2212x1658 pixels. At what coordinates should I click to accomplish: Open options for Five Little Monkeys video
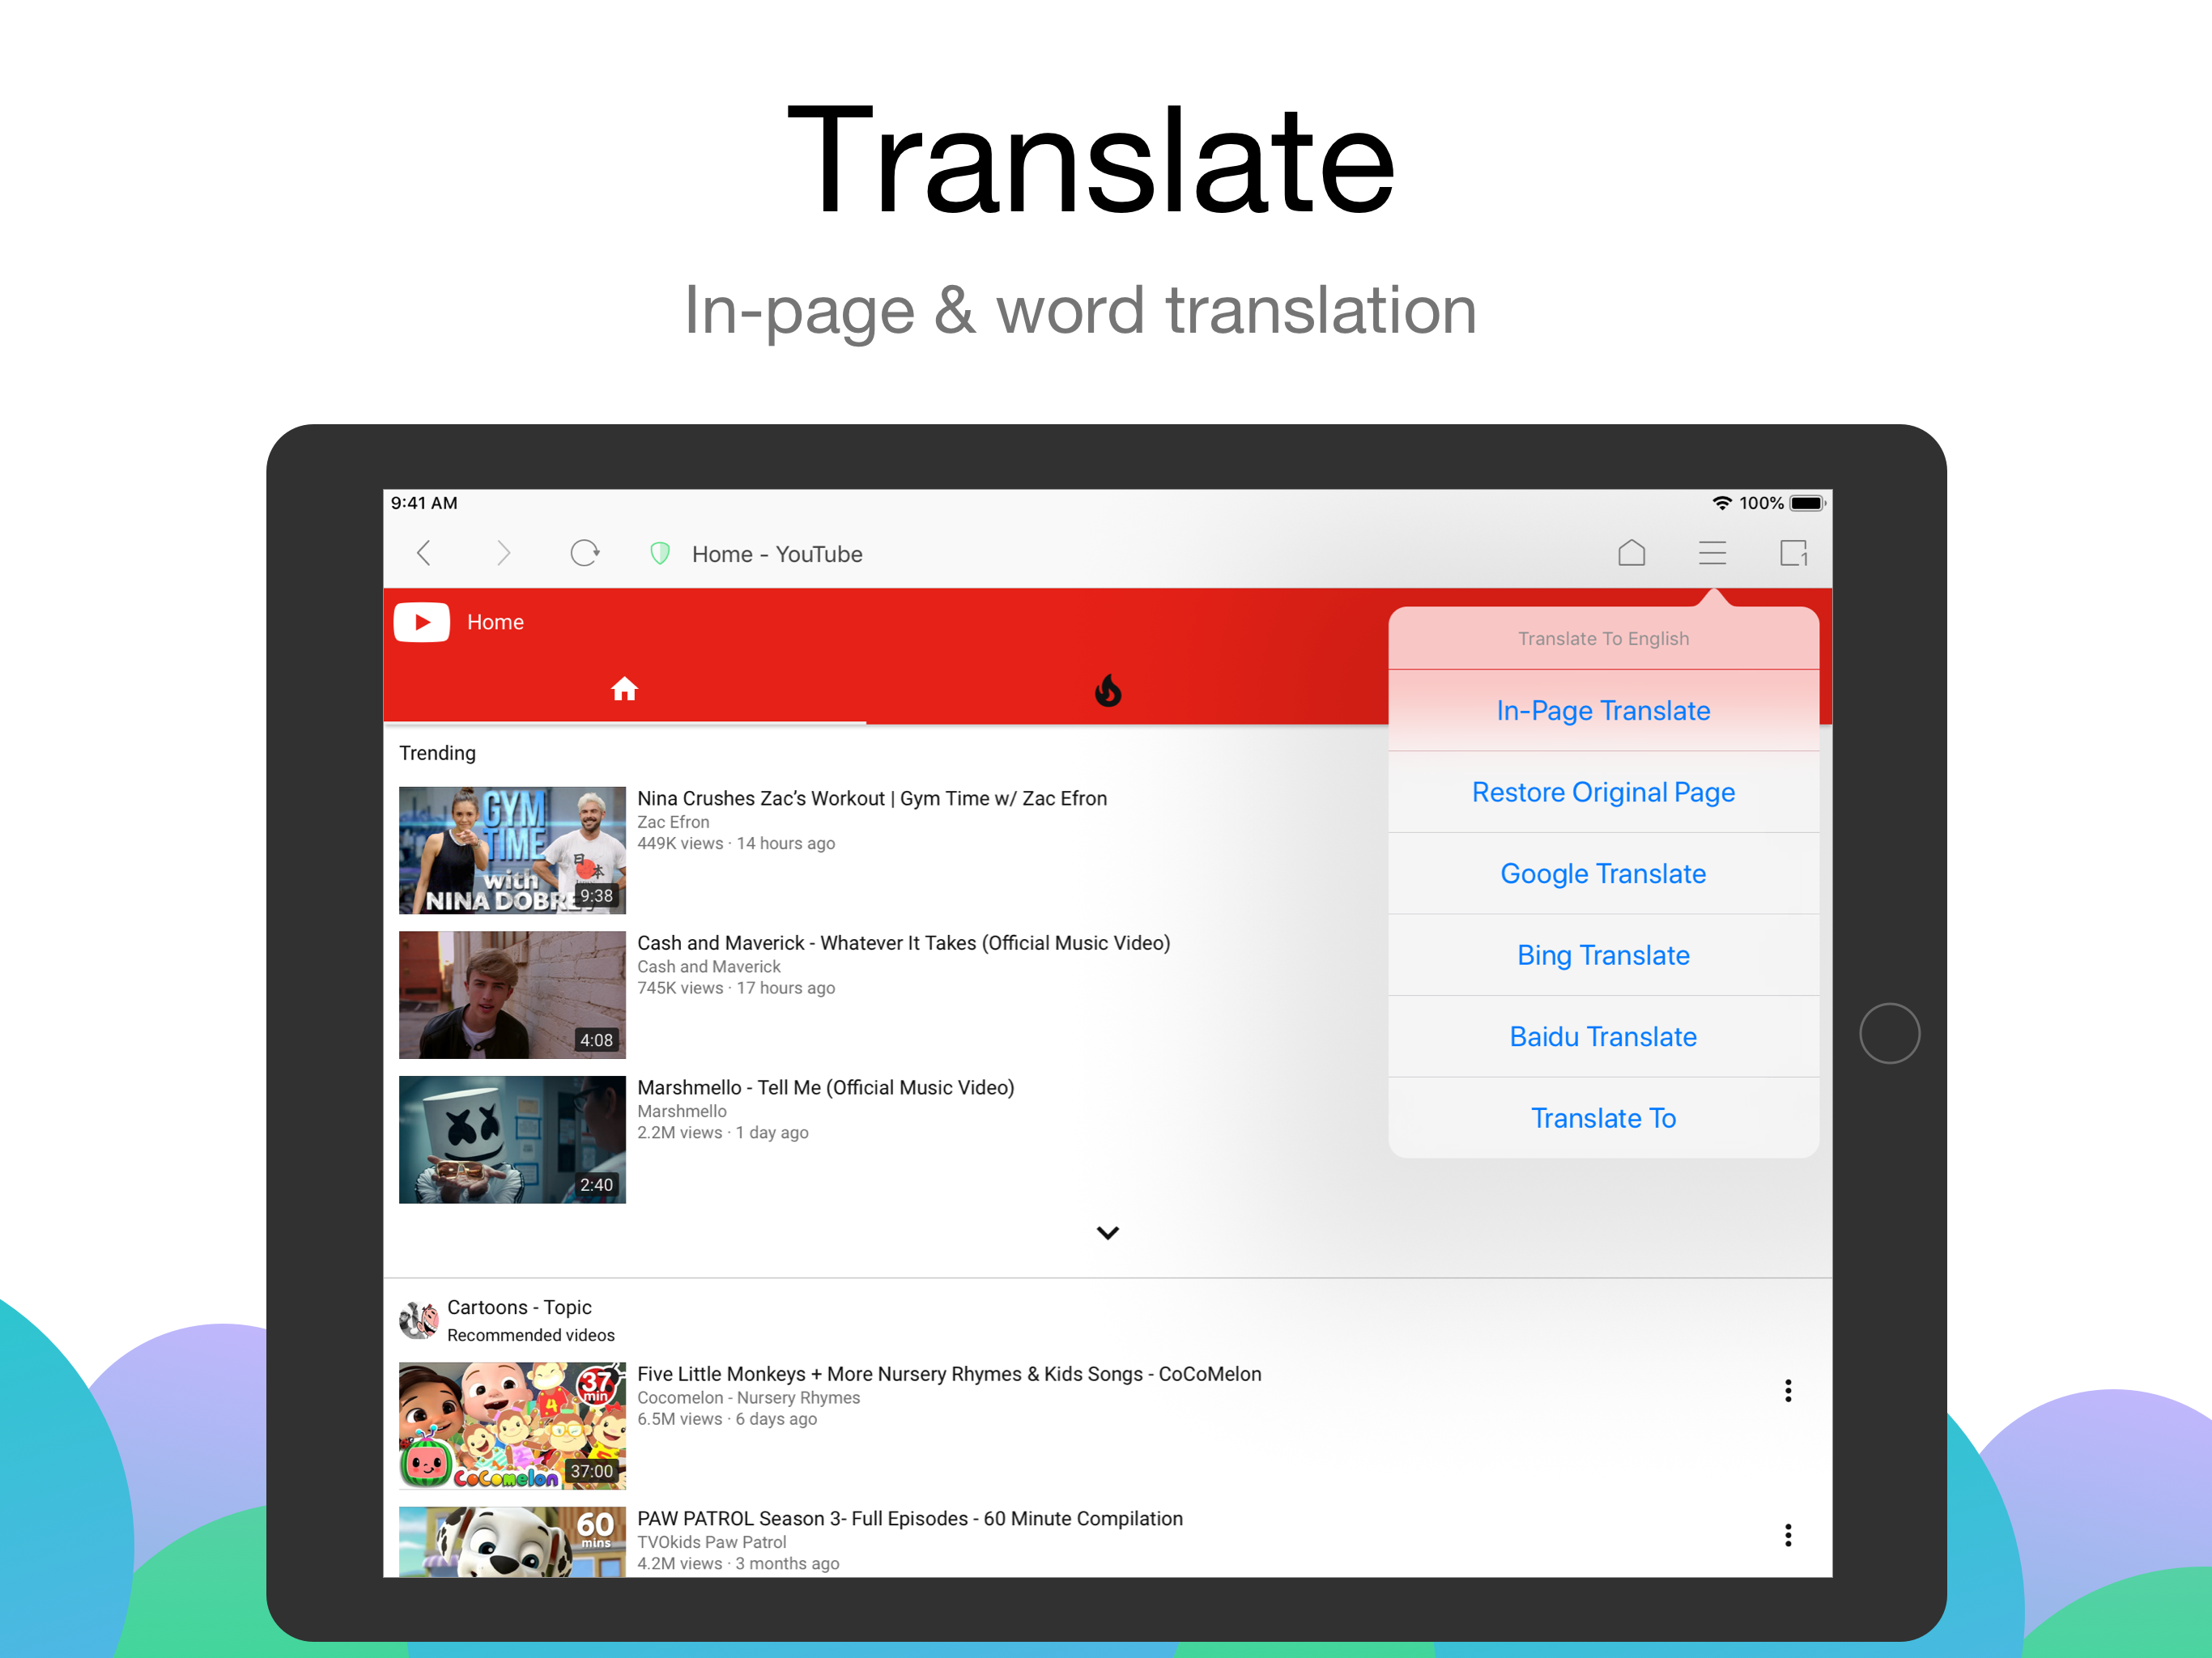click(x=1788, y=1391)
